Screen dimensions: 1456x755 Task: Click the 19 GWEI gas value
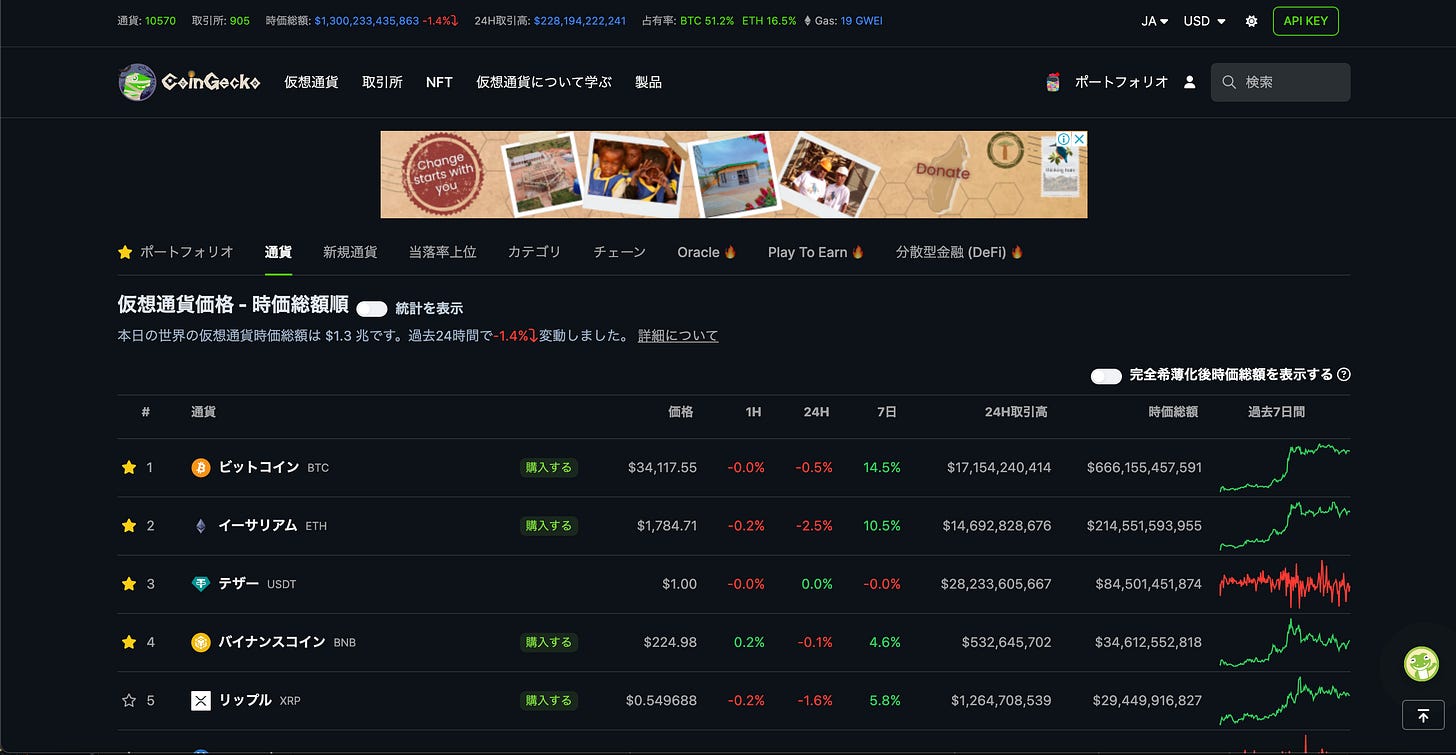861,21
